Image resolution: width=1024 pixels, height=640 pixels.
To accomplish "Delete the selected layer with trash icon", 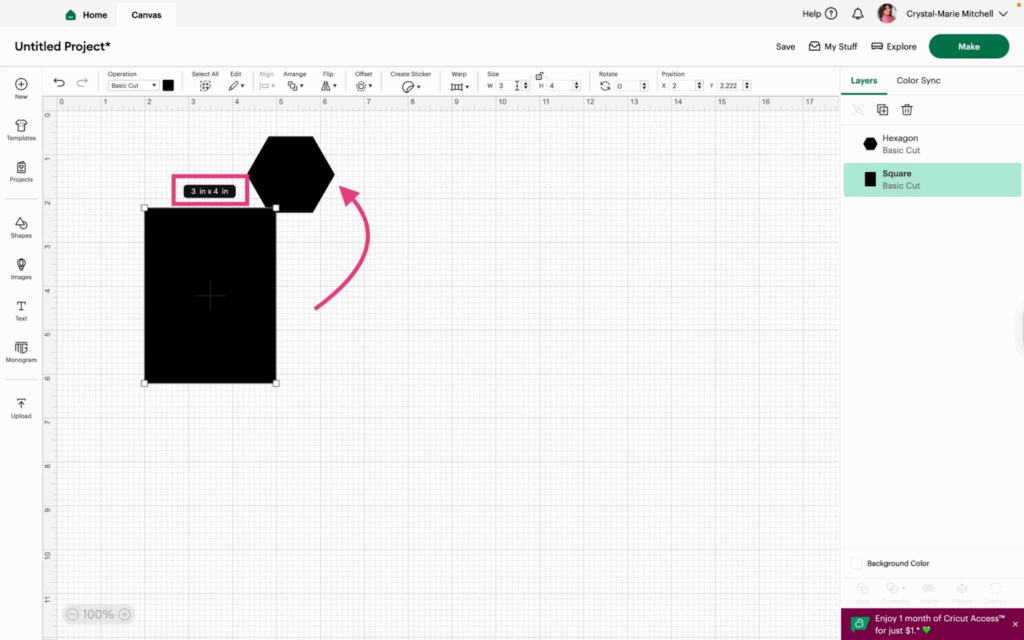I will coord(906,110).
